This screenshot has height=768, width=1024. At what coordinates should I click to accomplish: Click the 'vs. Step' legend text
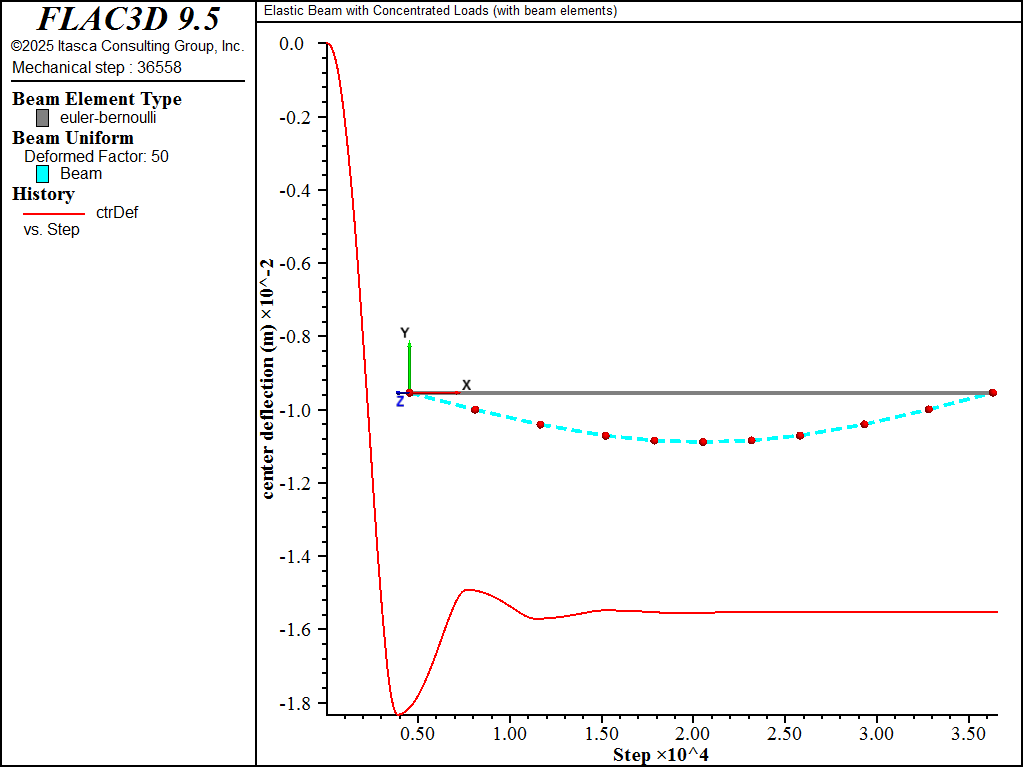(x=52, y=230)
